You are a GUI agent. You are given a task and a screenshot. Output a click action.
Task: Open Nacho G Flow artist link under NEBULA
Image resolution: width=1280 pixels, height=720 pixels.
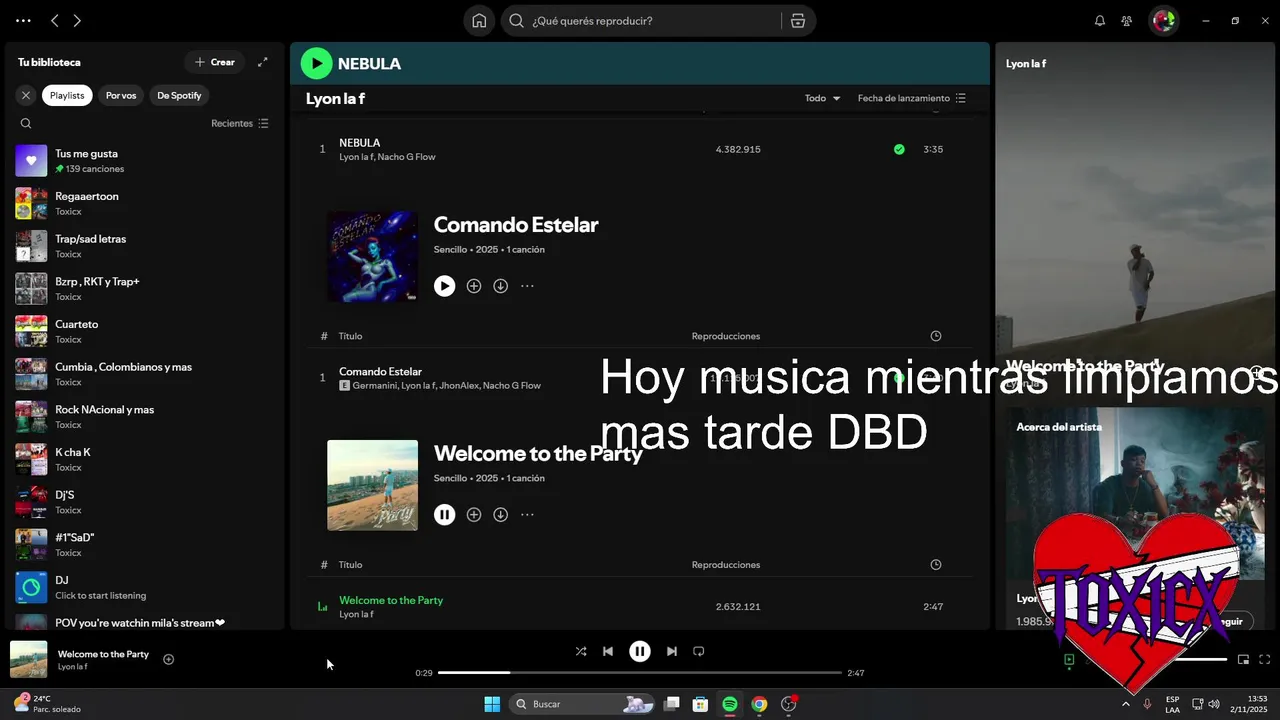406,157
